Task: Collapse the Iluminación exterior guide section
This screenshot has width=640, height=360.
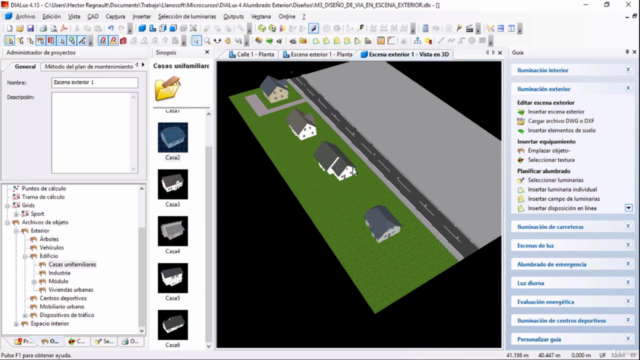Action: click(x=628, y=89)
